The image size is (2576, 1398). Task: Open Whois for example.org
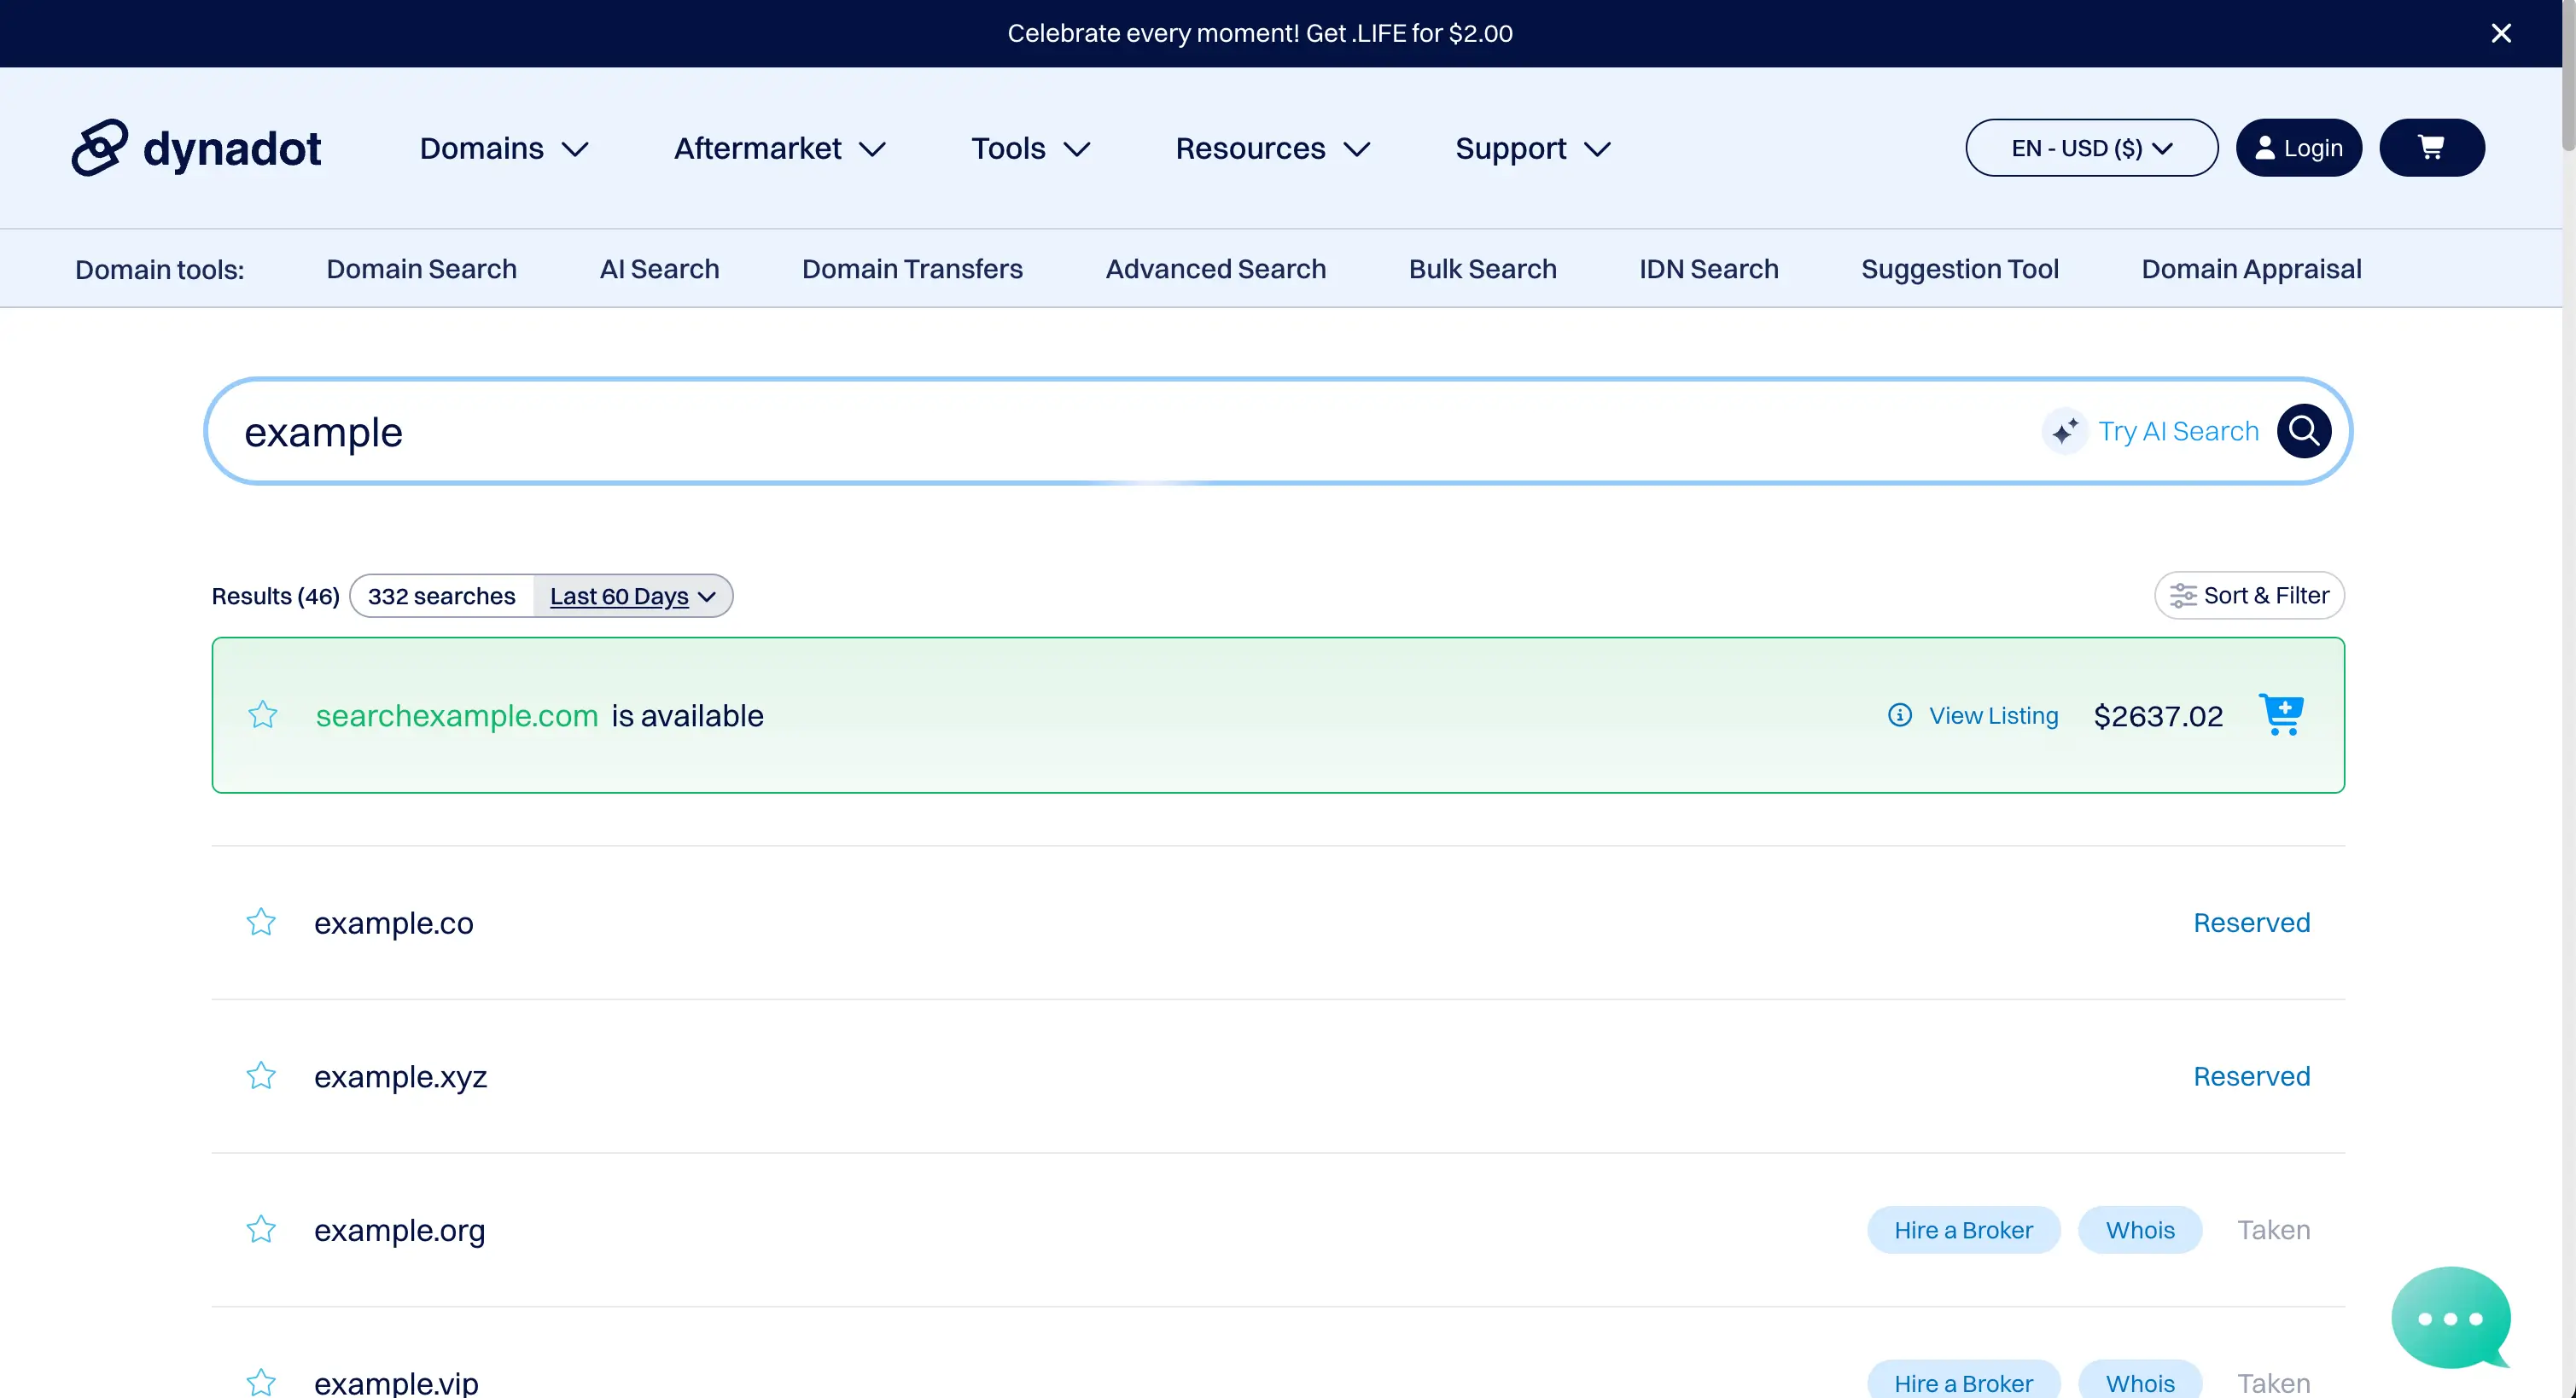tap(2139, 1229)
